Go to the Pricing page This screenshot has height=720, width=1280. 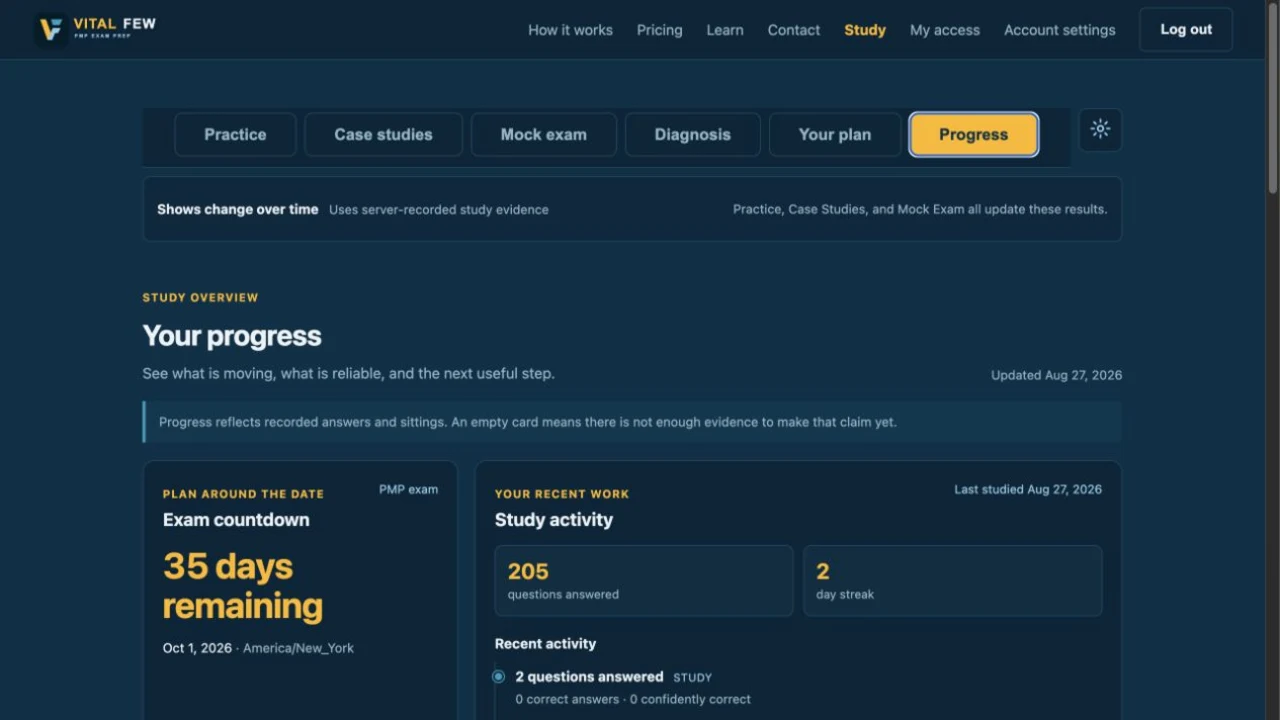(660, 30)
